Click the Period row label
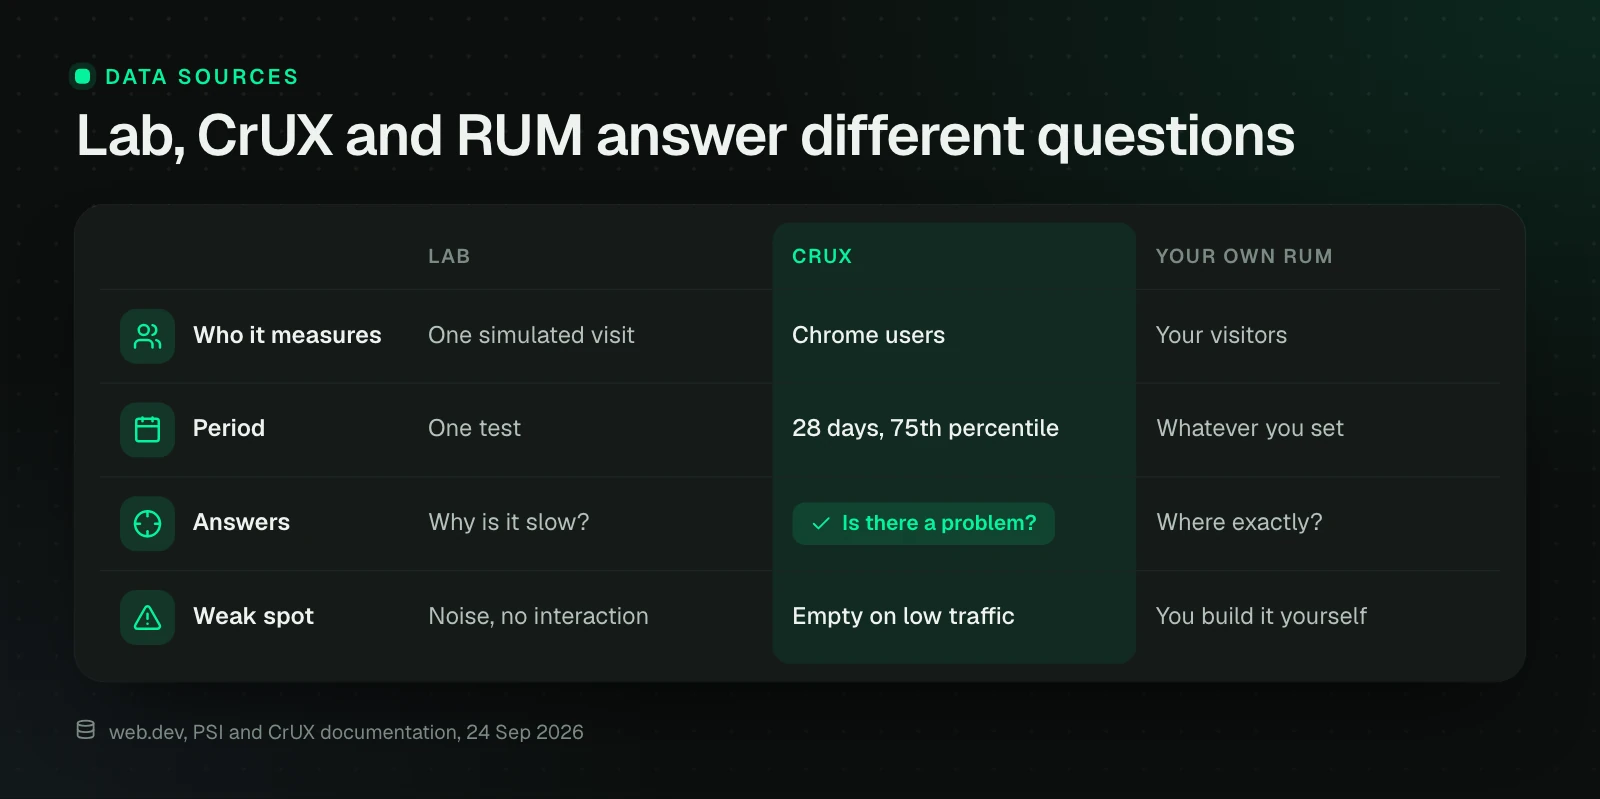 coord(229,428)
